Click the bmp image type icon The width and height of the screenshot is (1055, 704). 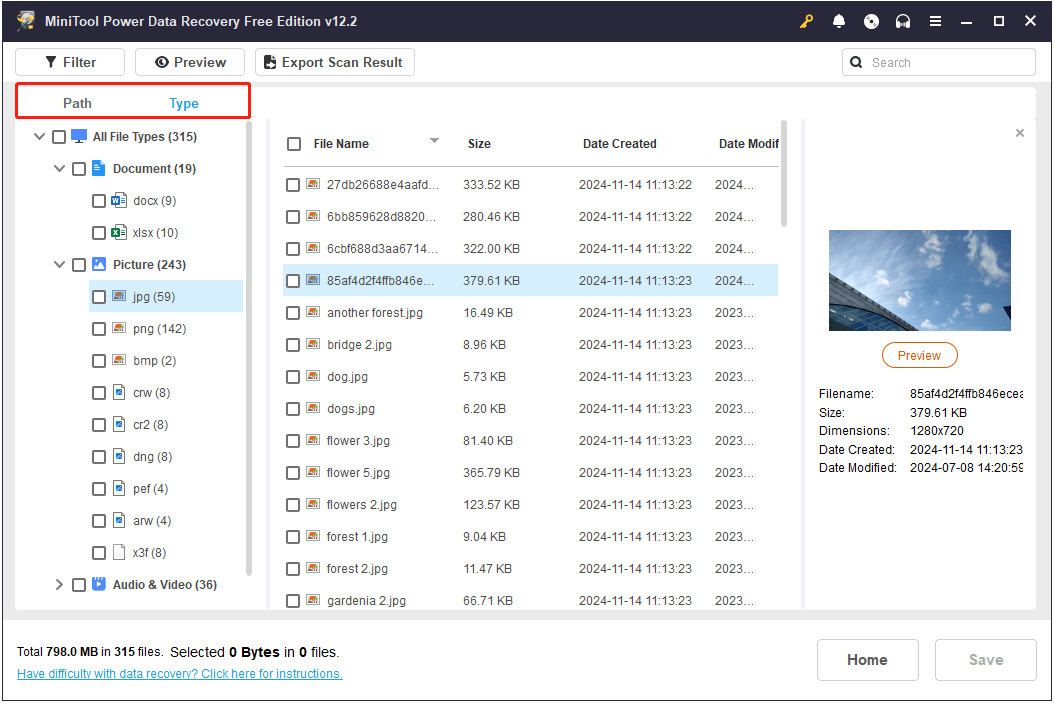119,360
